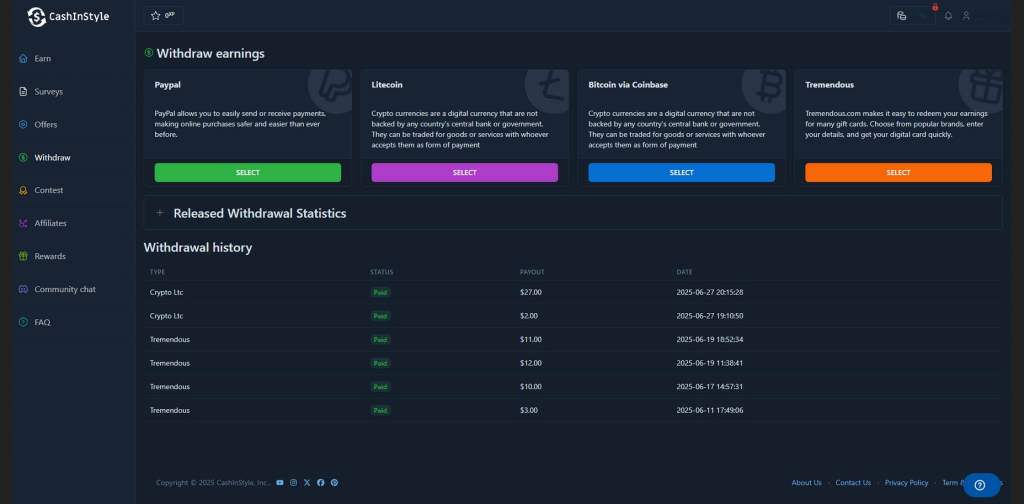Click the Withdrawal history heading
Image resolution: width=1024 pixels, height=504 pixels.
(x=198, y=247)
